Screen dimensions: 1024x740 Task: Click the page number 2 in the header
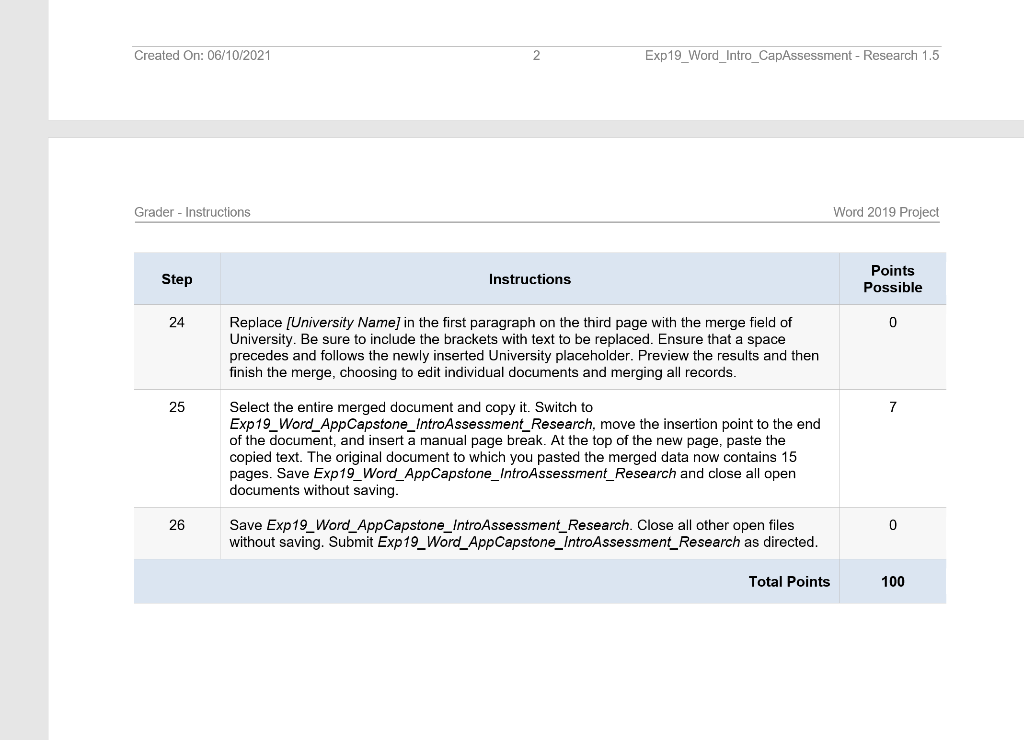536,55
